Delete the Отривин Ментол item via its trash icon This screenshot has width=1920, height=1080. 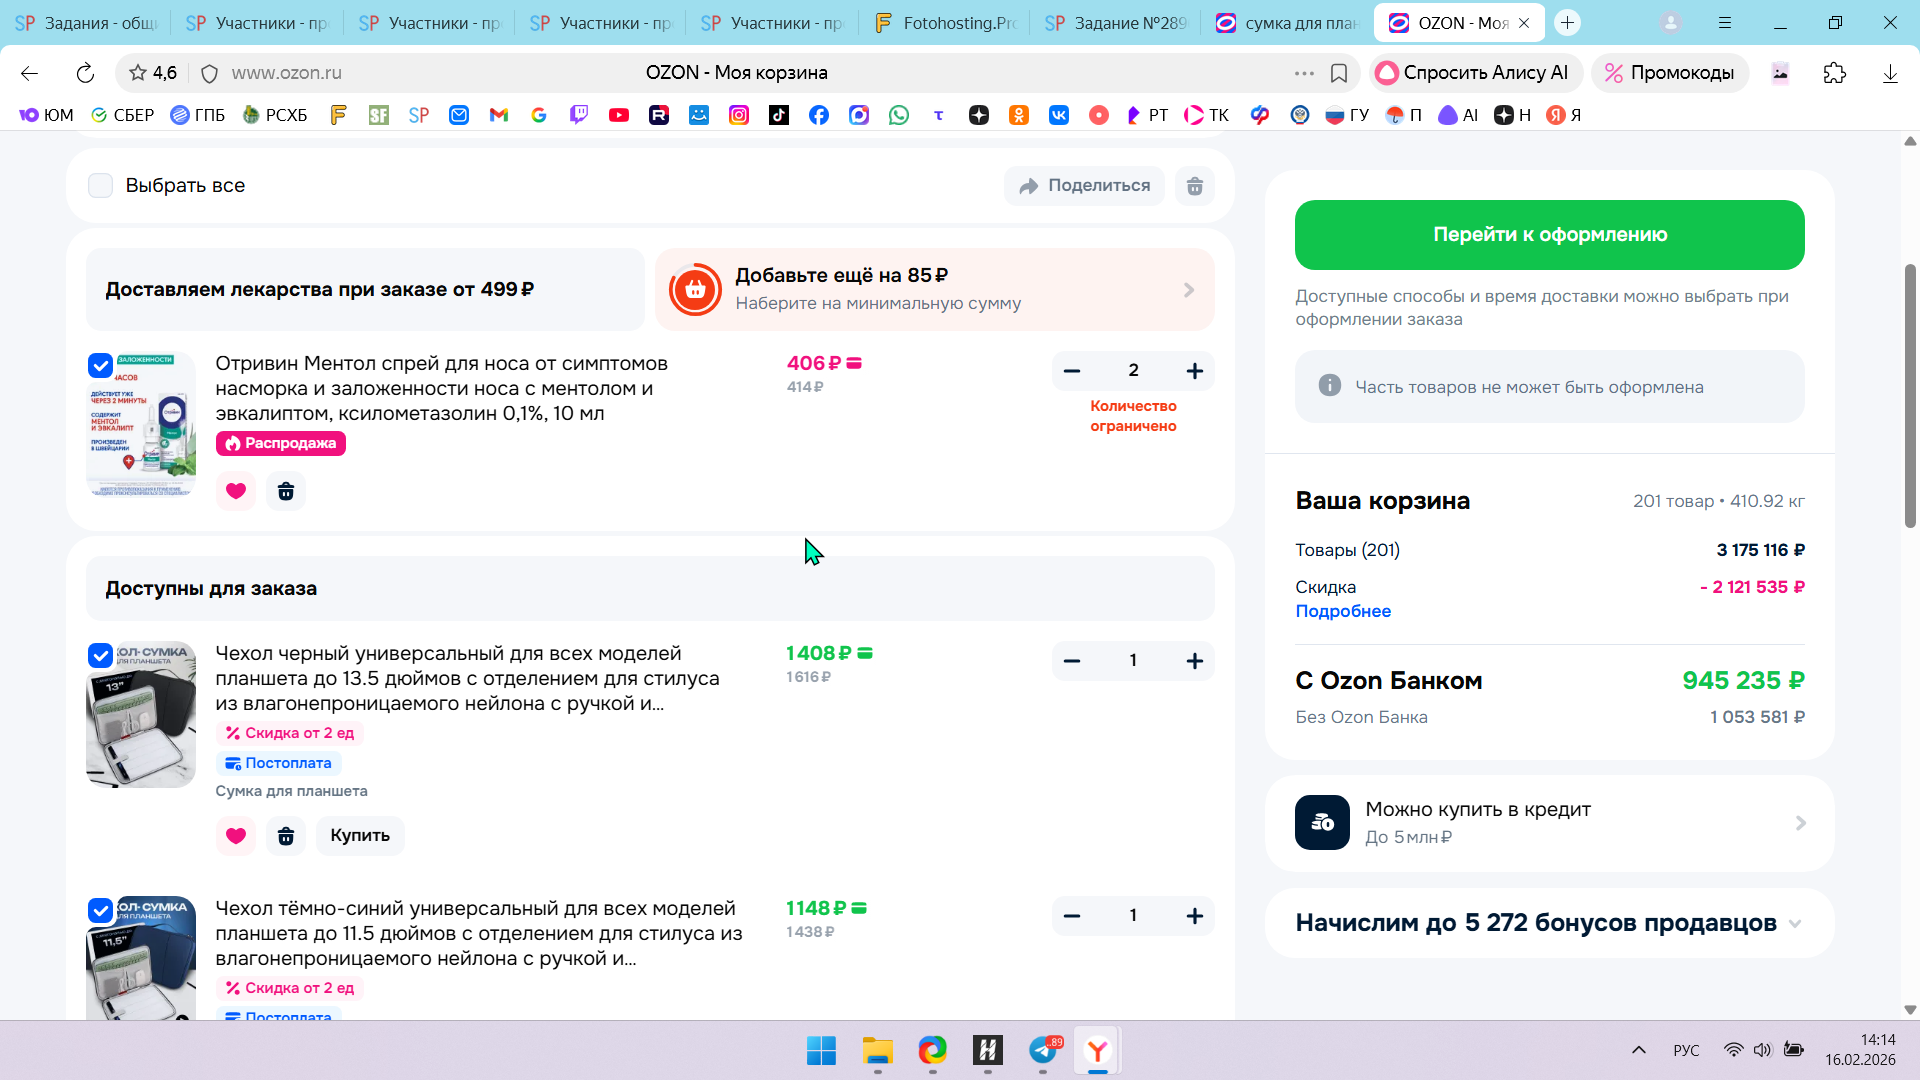click(x=286, y=491)
